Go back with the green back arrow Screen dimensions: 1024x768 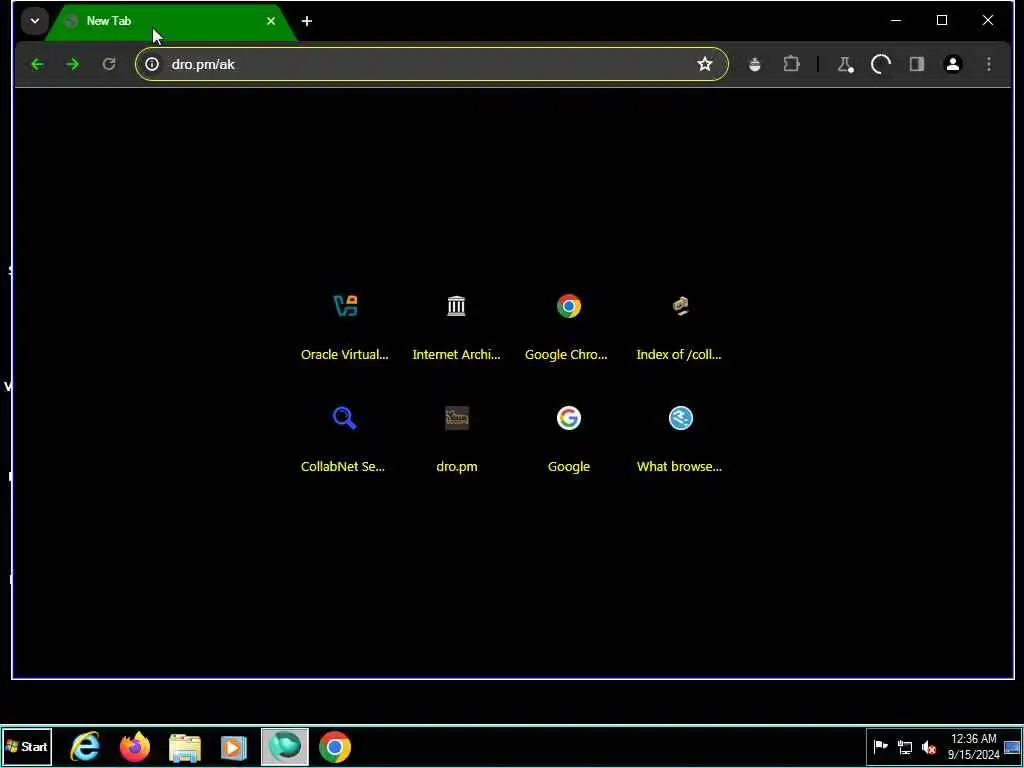(x=37, y=64)
